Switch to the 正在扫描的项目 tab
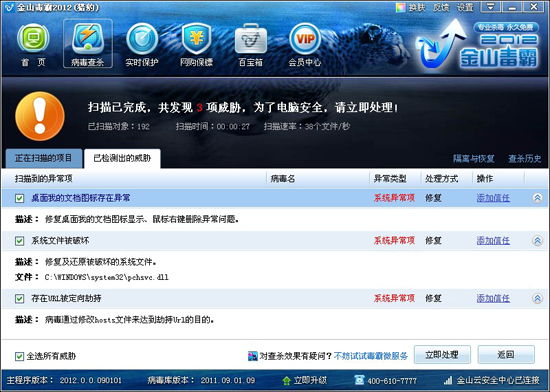Image resolution: width=550 pixels, height=392 pixels. point(44,158)
